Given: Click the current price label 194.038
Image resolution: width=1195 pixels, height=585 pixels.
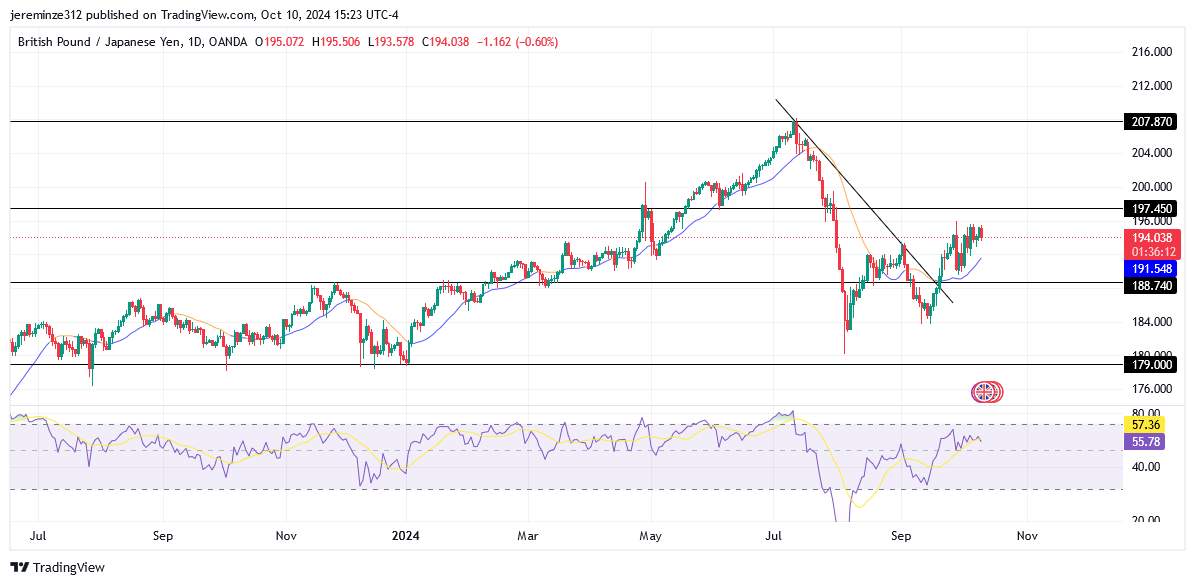Looking at the screenshot, I should [x=1150, y=238].
